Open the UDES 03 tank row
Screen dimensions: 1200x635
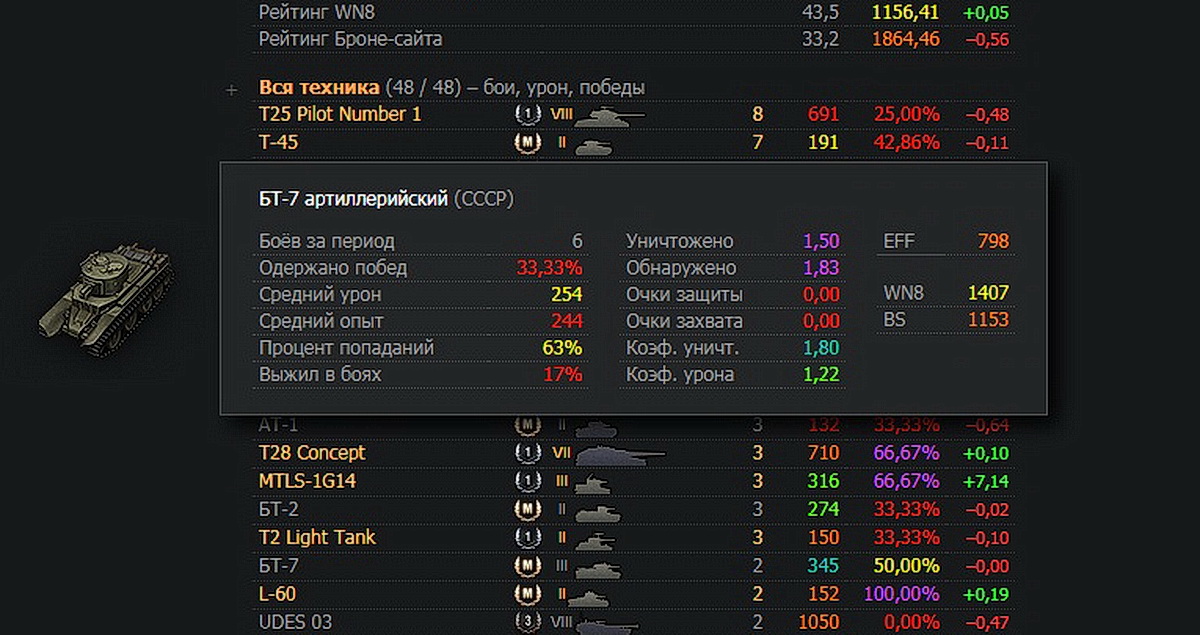point(295,622)
